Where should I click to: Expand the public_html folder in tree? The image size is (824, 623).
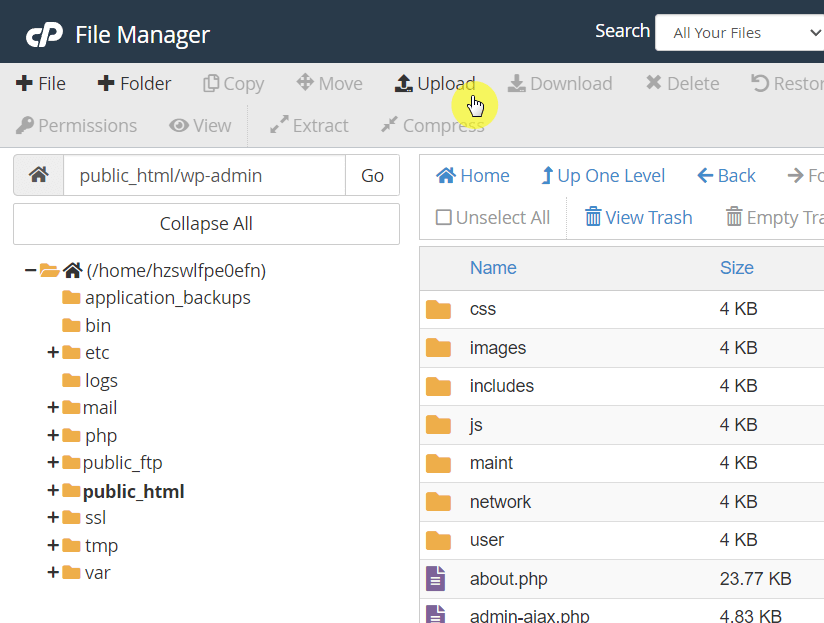tap(53, 491)
